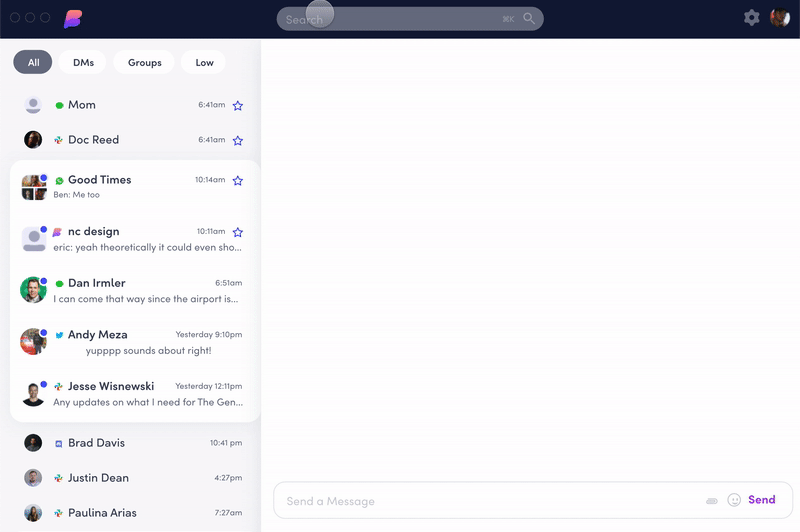Click the Good Times group avatar

pyautogui.click(x=33, y=187)
